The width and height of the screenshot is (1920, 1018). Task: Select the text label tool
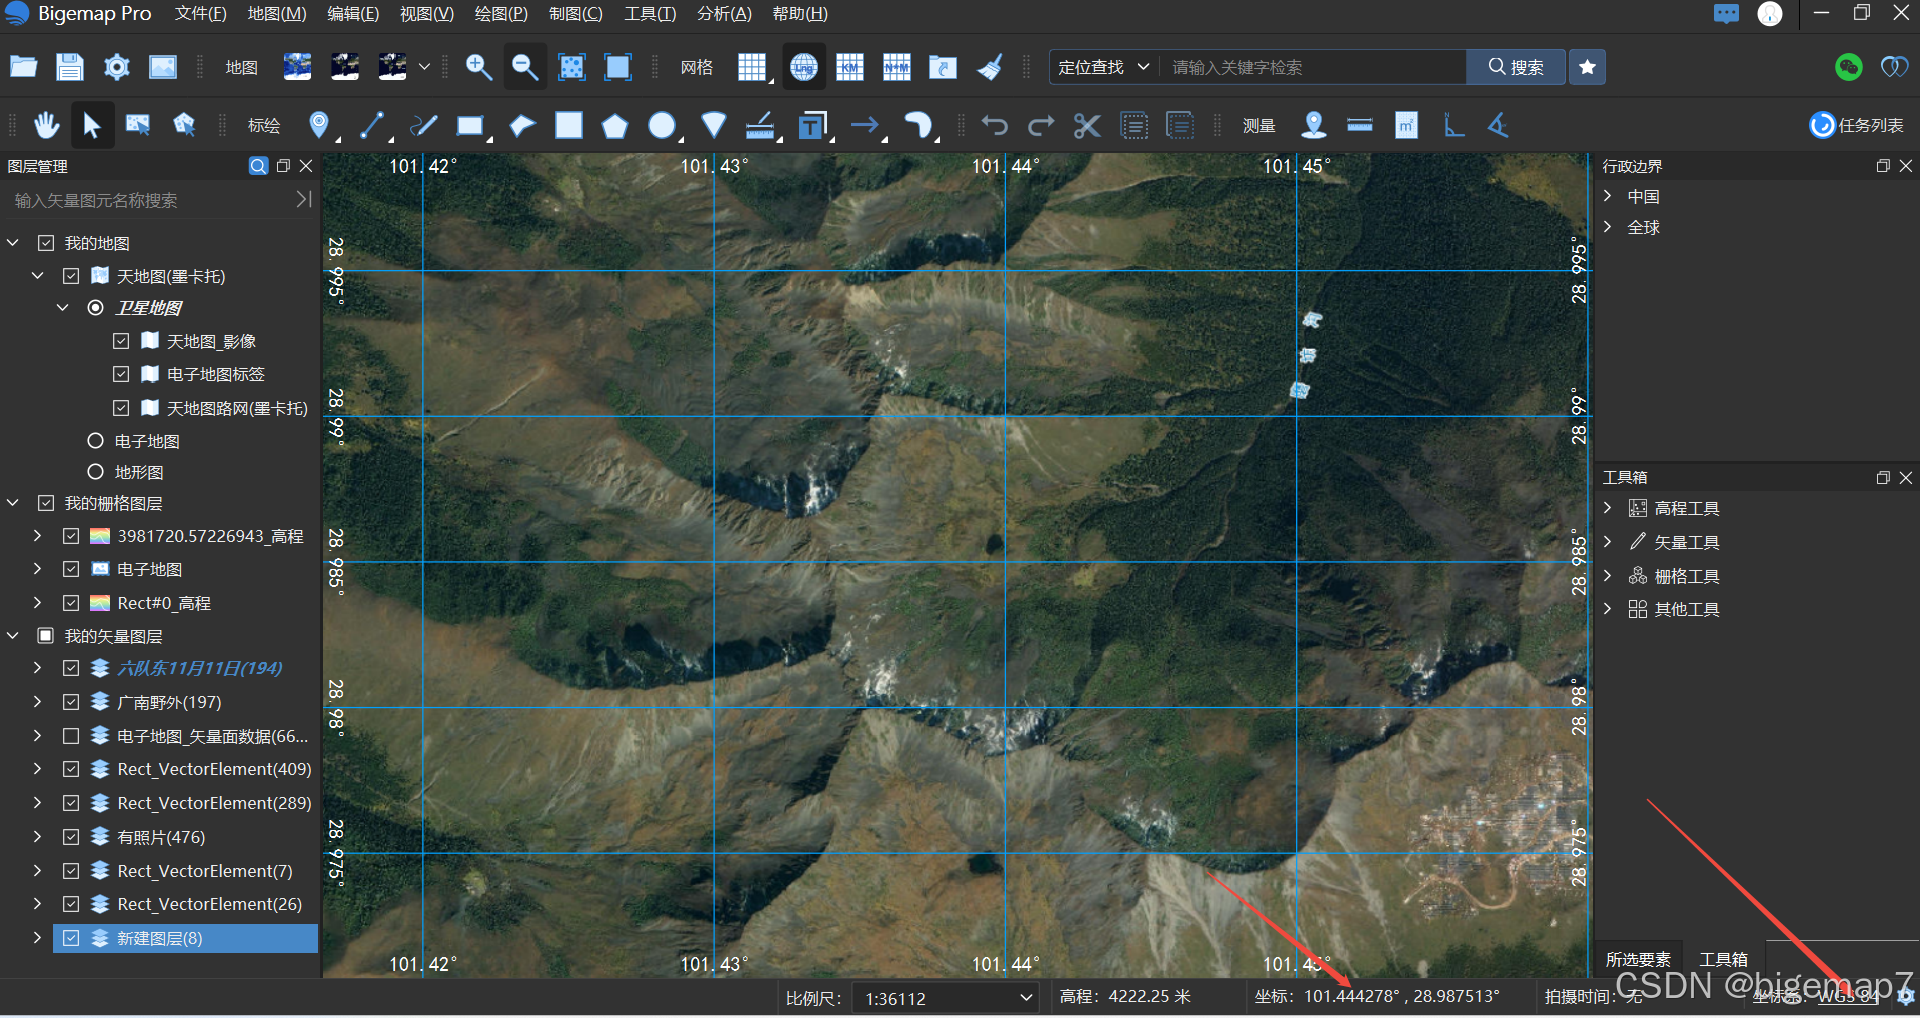pyautogui.click(x=812, y=125)
